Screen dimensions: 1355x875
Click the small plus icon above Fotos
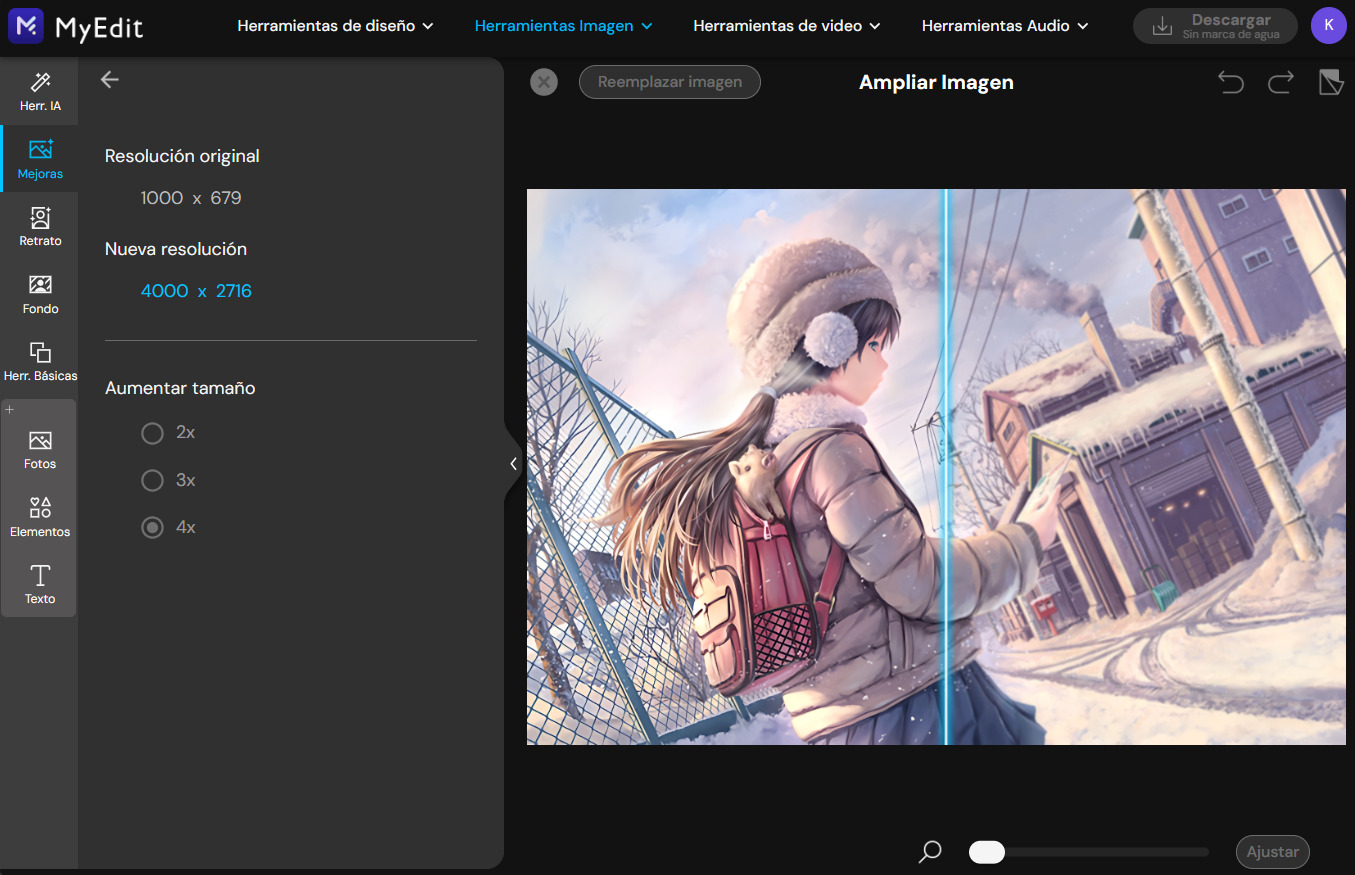(10, 410)
